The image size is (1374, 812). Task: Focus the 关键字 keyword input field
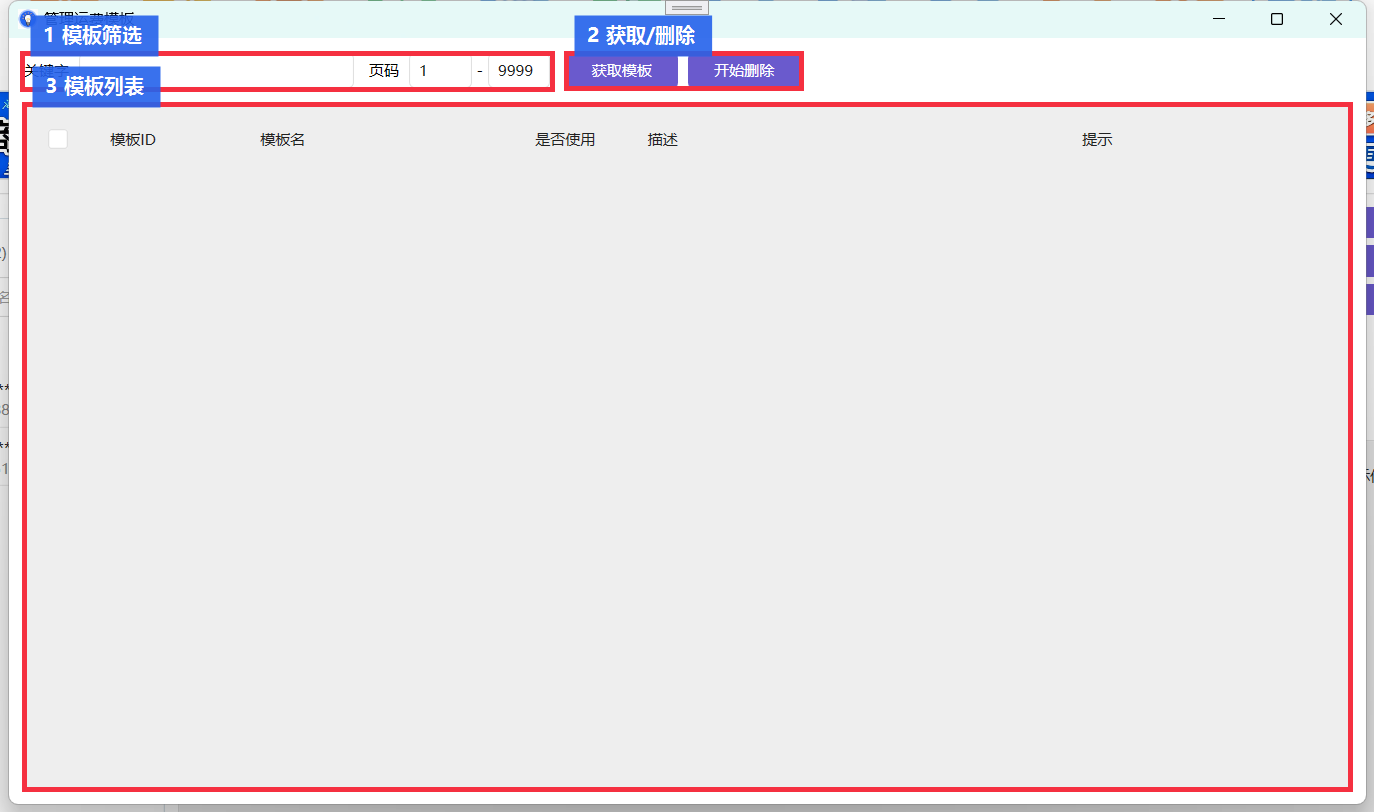tap(215, 71)
